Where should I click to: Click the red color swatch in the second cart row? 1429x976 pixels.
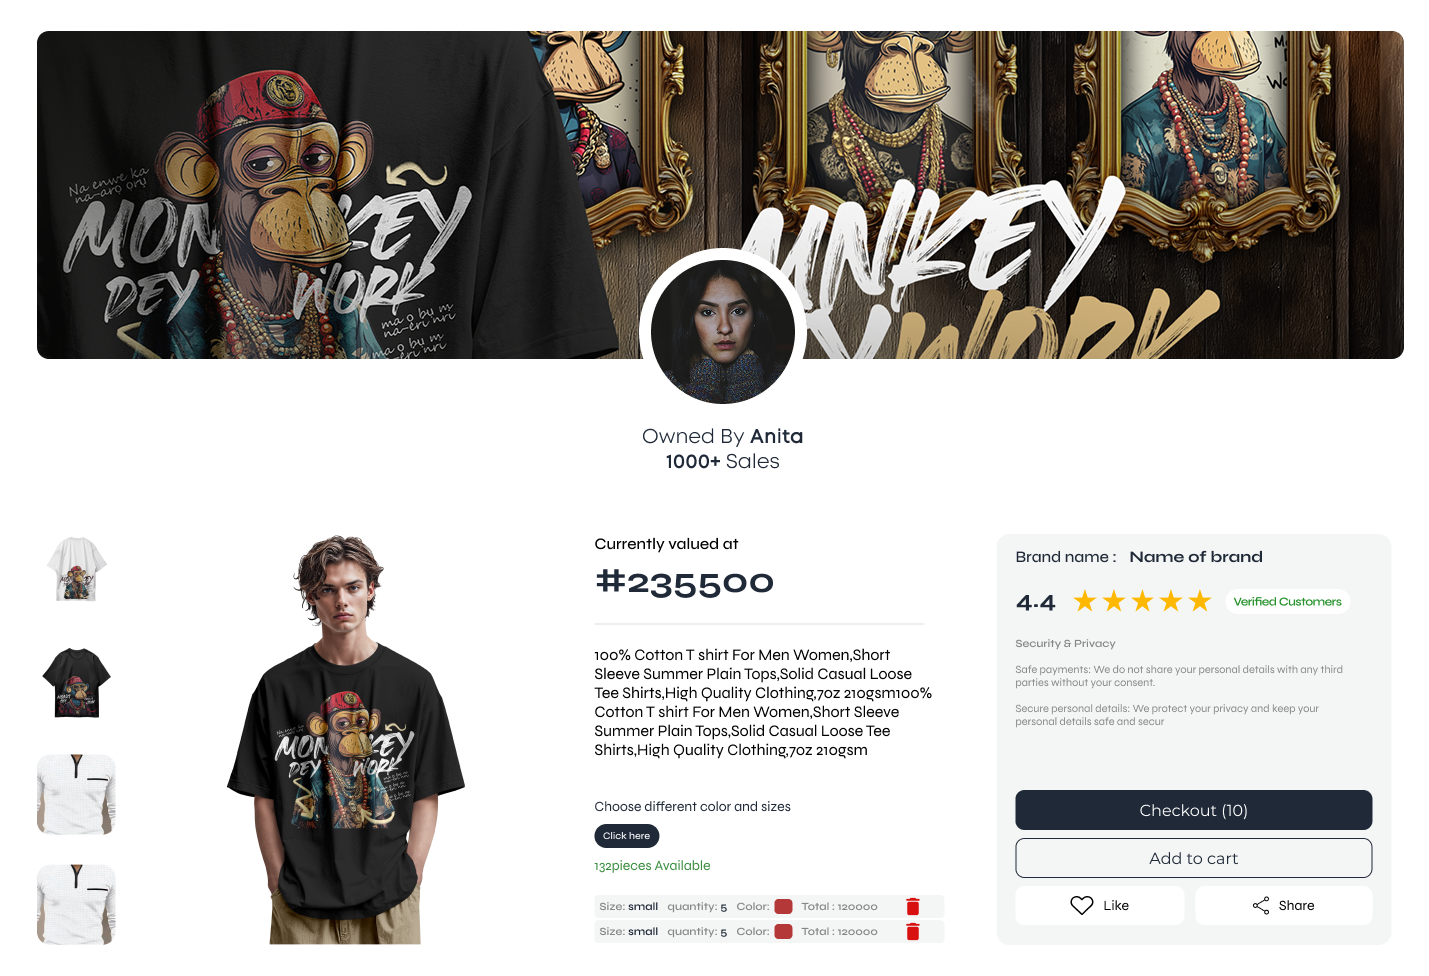point(783,931)
